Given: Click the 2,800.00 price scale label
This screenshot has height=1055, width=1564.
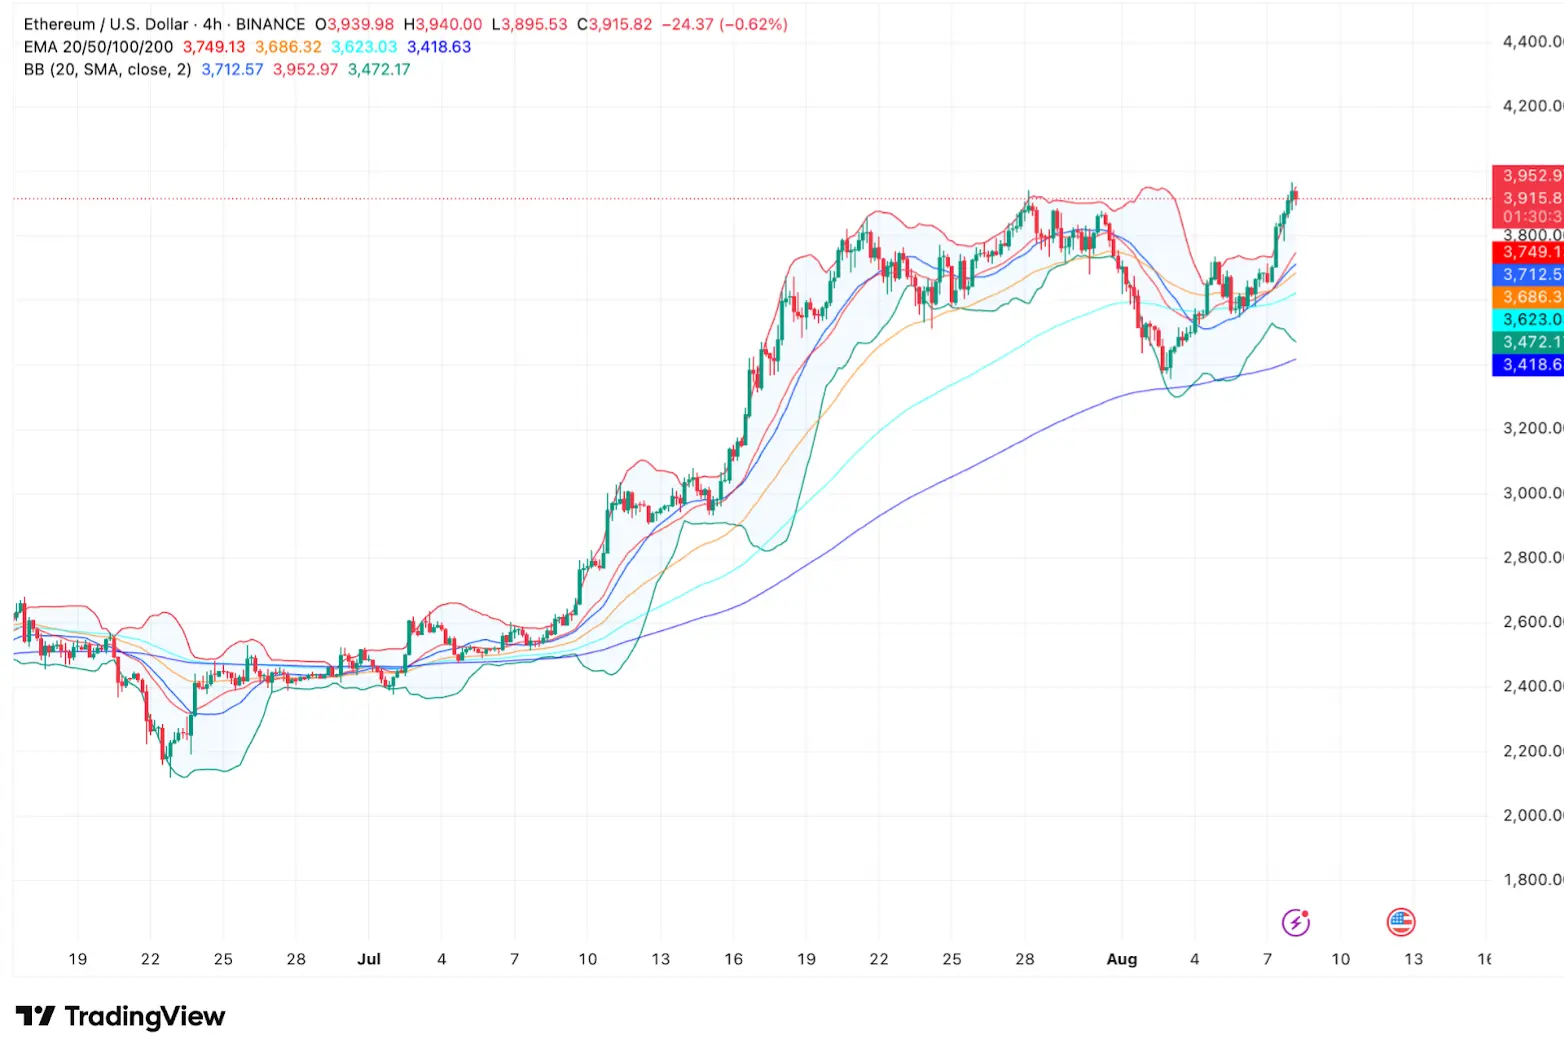Looking at the screenshot, I should tap(1533, 557).
